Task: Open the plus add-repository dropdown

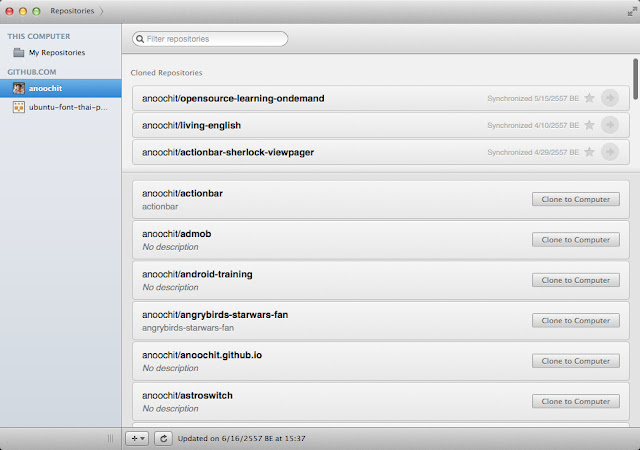Action: point(137,439)
